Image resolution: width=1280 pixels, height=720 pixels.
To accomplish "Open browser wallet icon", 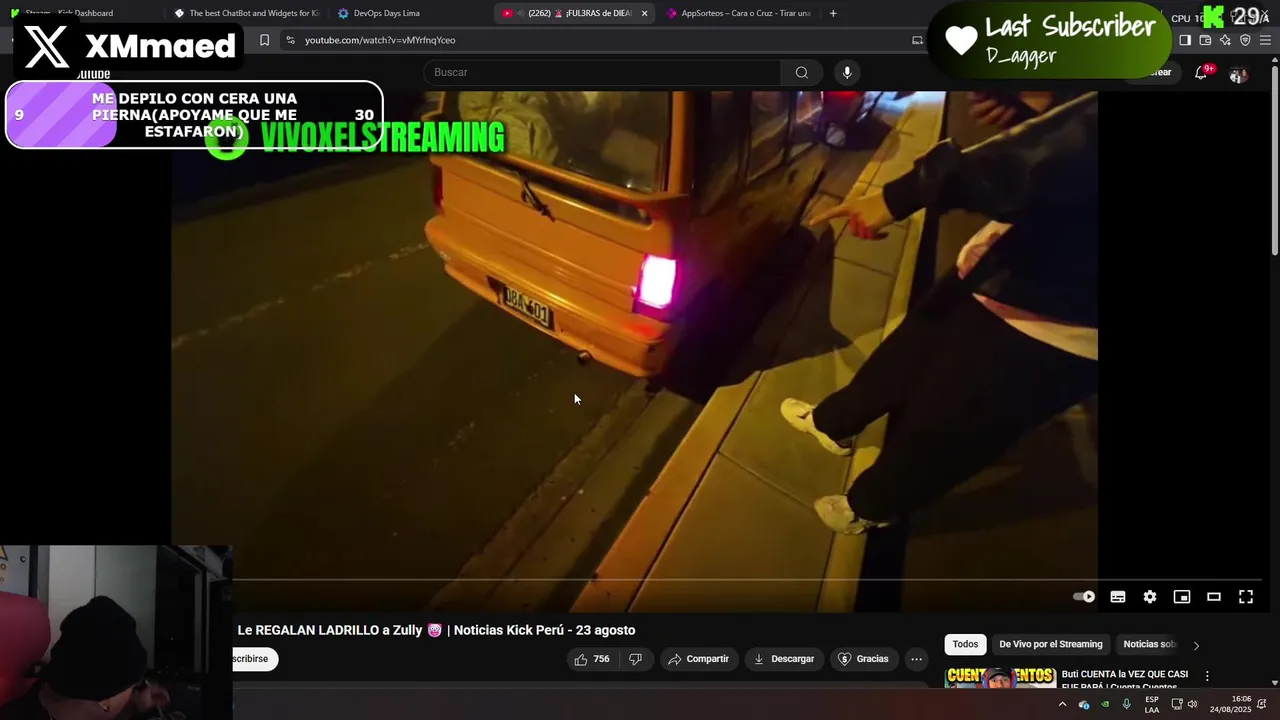I will click(1205, 40).
